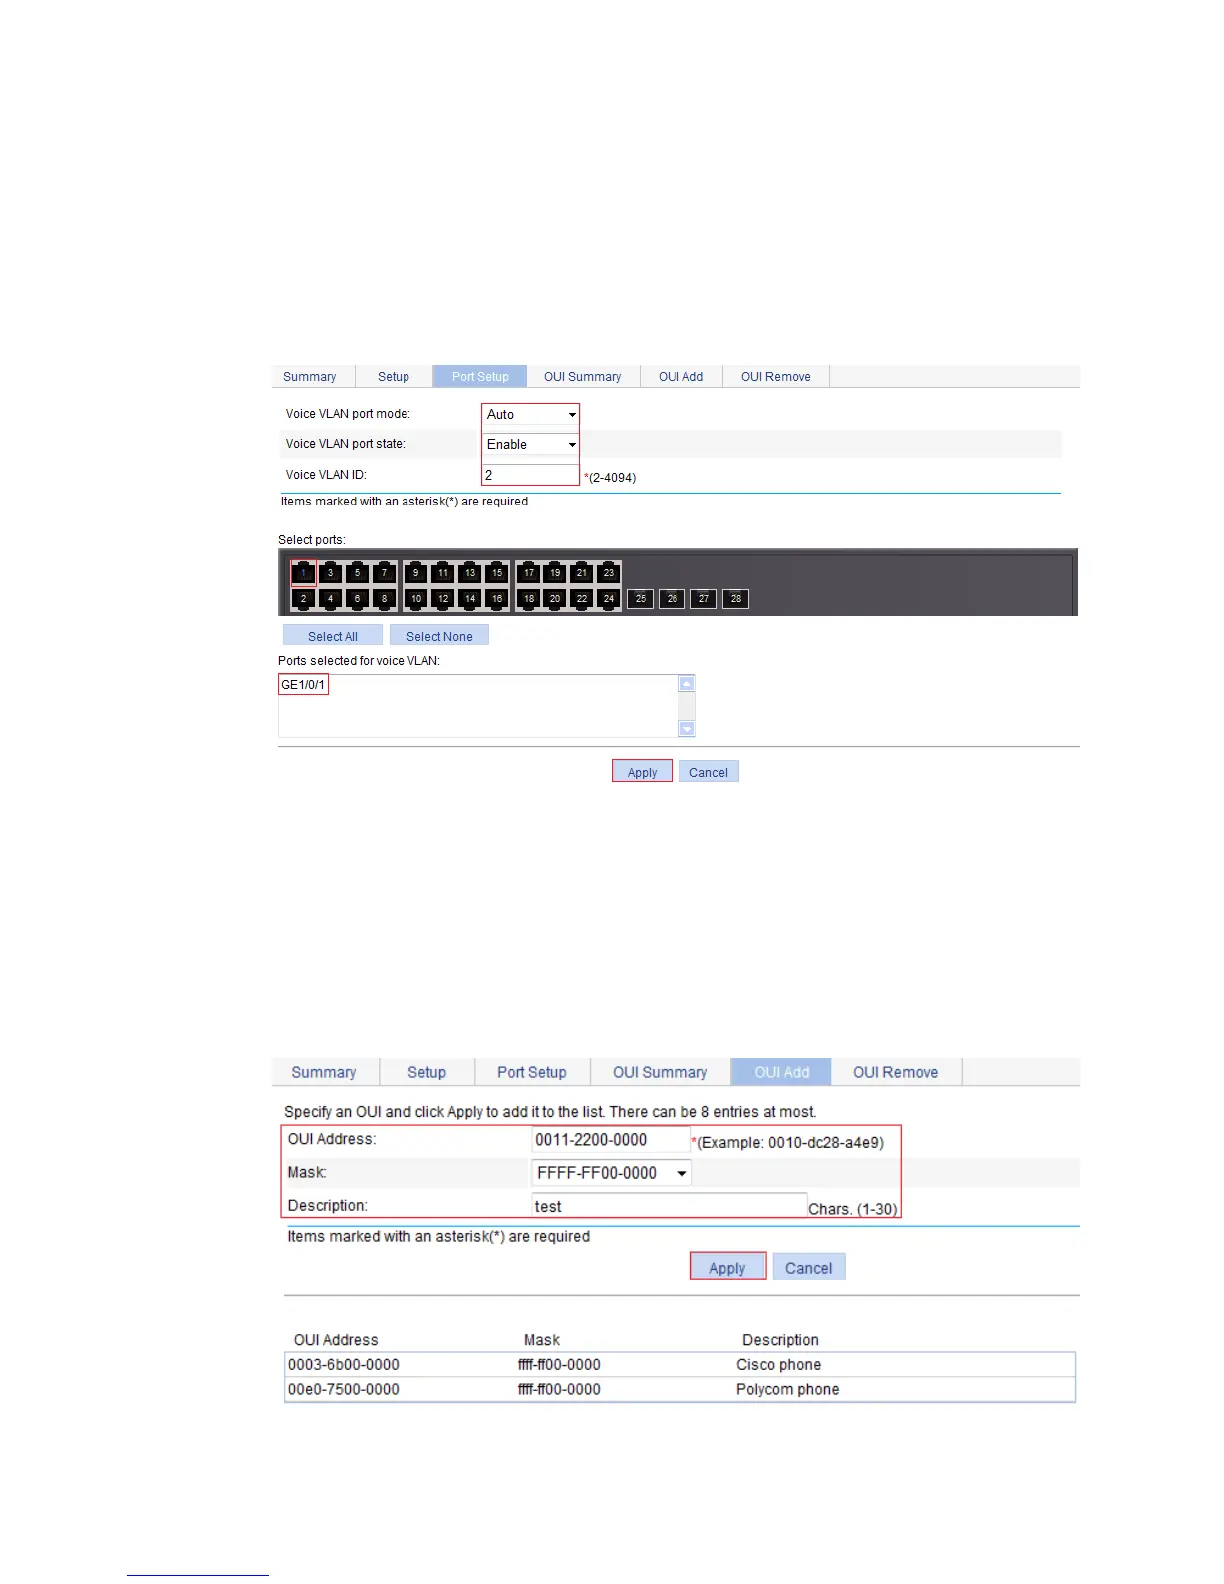Pick port 23 for voice VLAN
Screen dimensions: 1224x1584
pyautogui.click(x=609, y=573)
